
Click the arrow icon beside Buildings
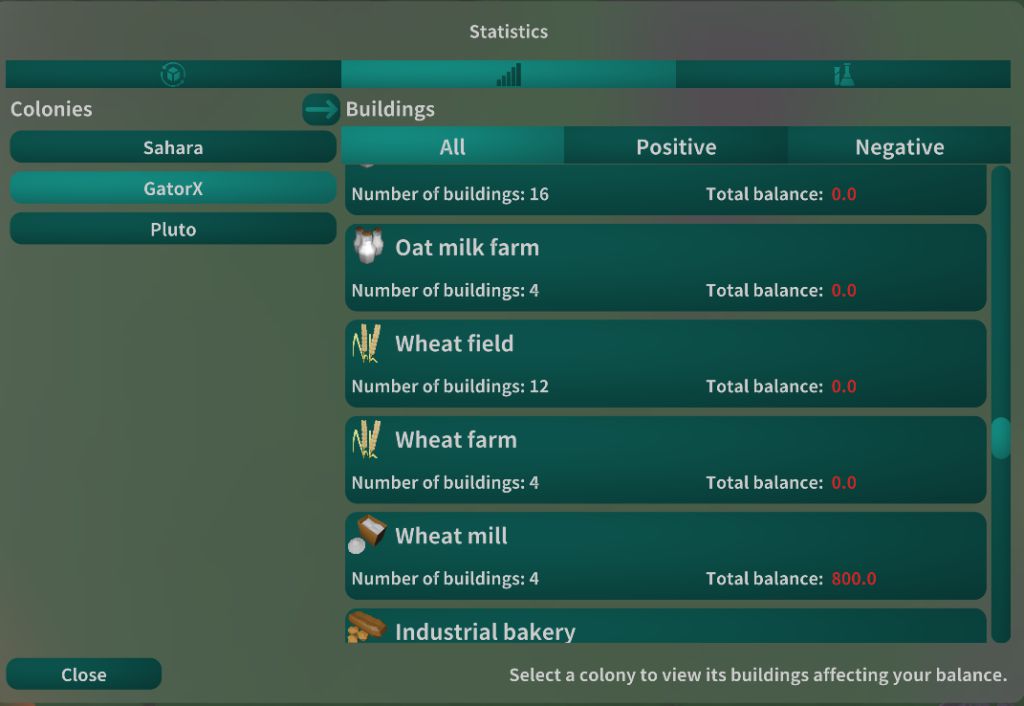click(321, 109)
